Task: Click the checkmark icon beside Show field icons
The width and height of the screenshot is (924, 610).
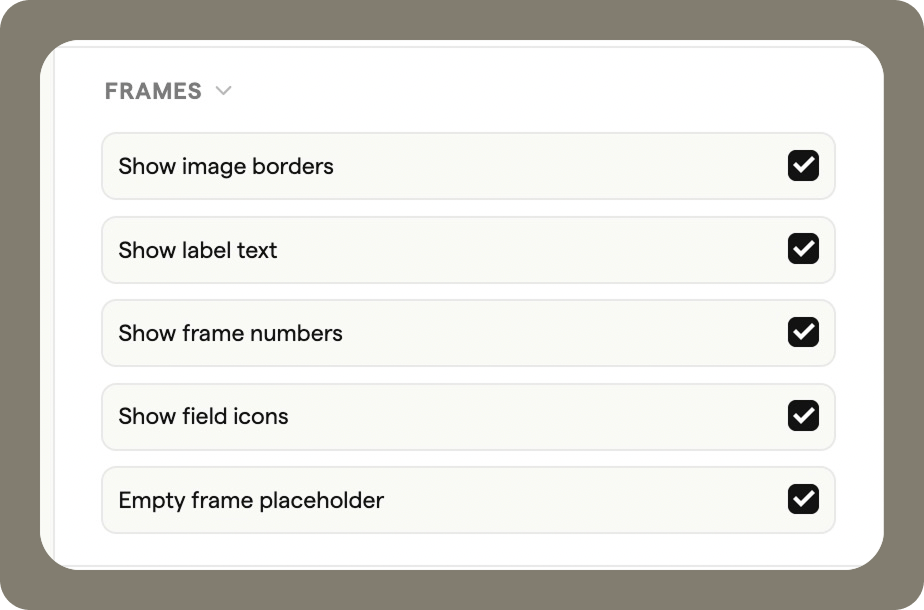Action: tap(804, 417)
